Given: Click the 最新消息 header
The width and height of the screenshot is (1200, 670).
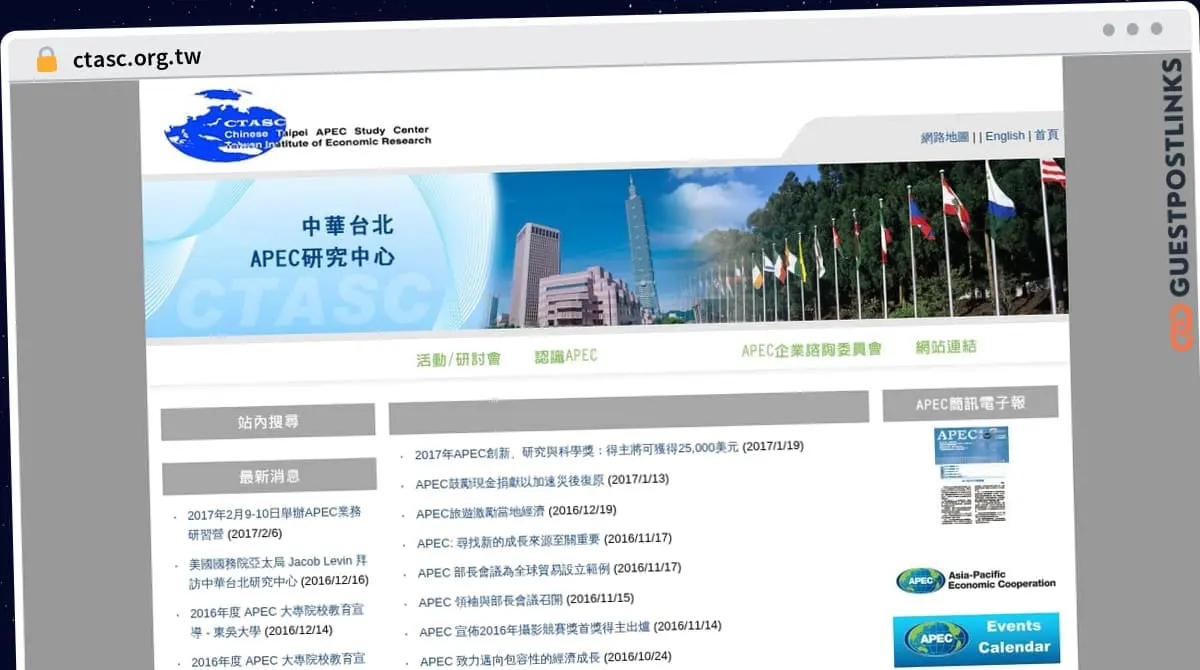Looking at the screenshot, I should tap(269, 476).
